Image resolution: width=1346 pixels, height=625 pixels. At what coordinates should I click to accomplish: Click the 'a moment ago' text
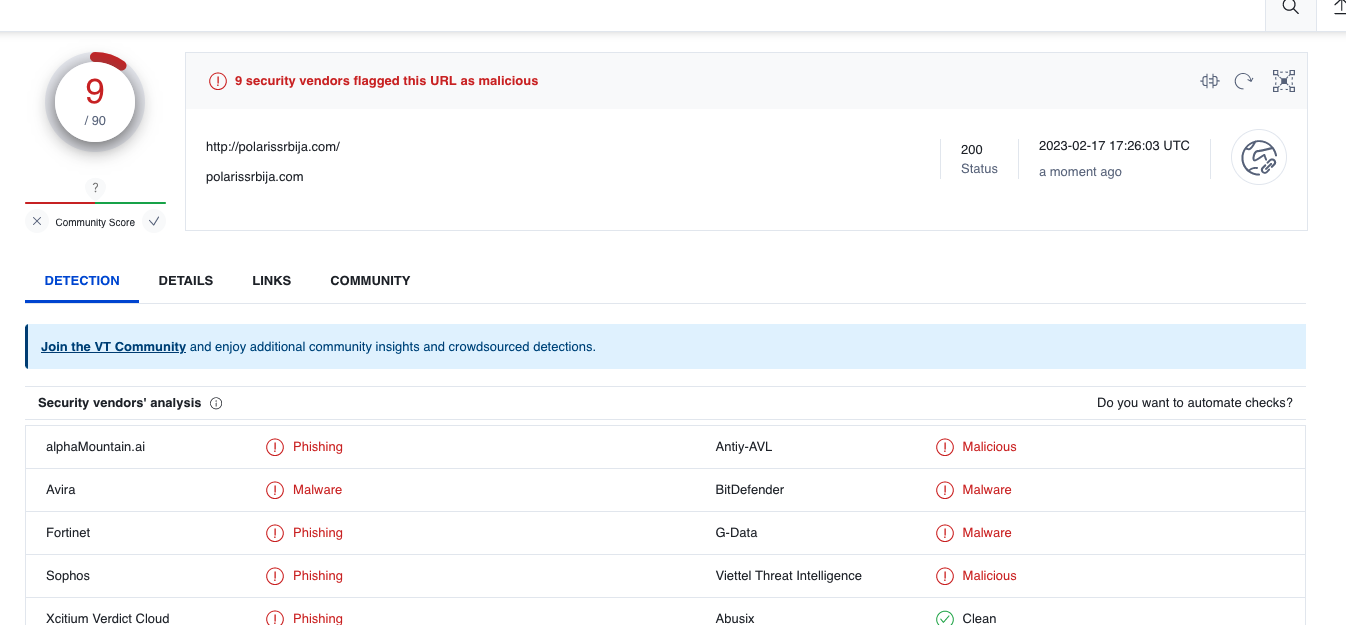click(x=1080, y=172)
